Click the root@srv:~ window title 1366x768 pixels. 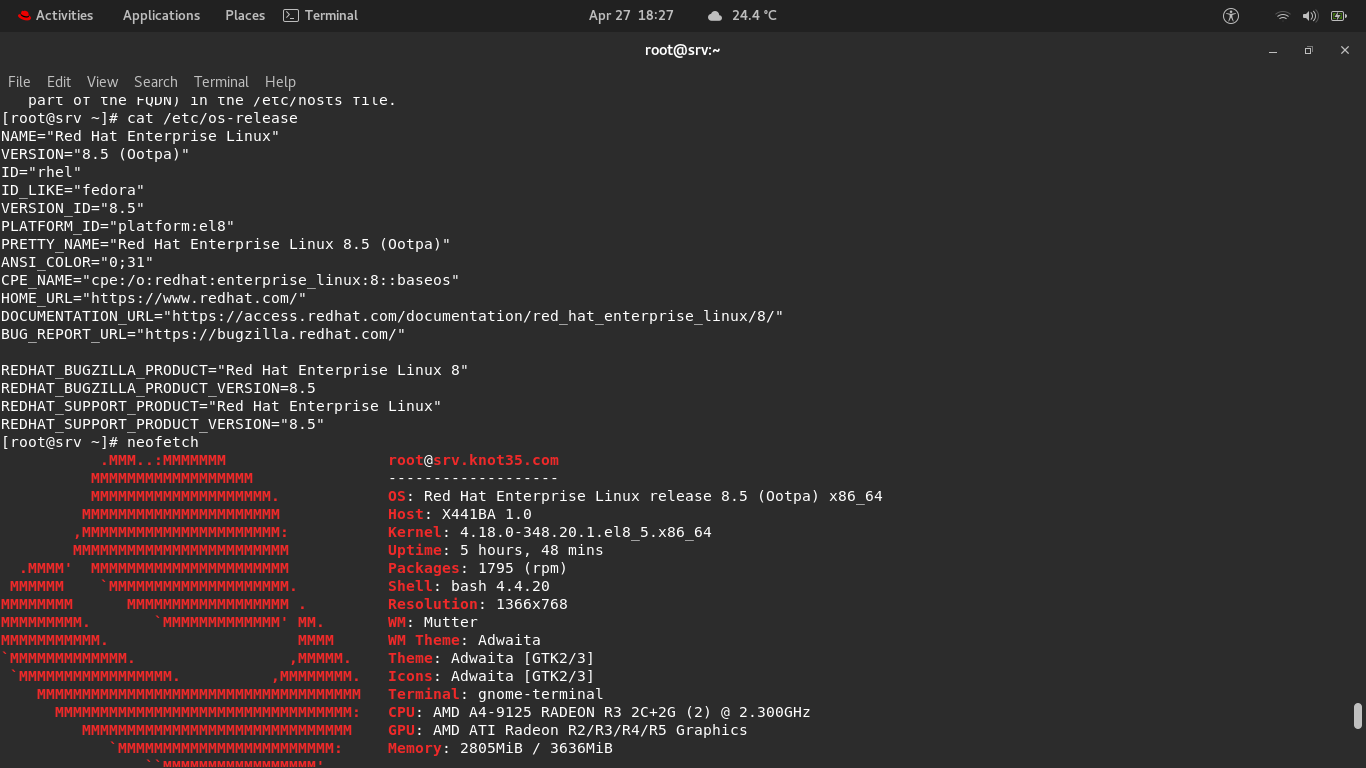pyautogui.click(x=683, y=50)
